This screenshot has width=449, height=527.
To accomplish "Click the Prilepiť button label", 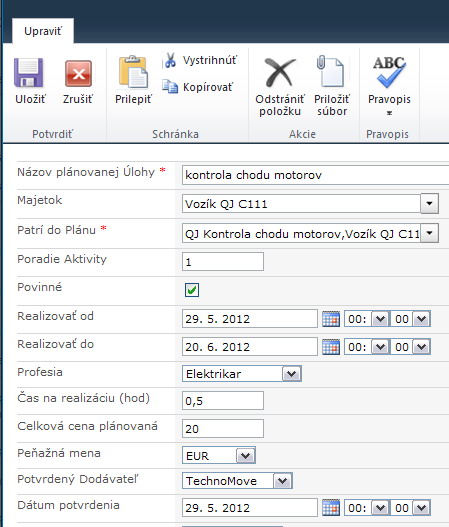I will pyautogui.click(x=133, y=99).
